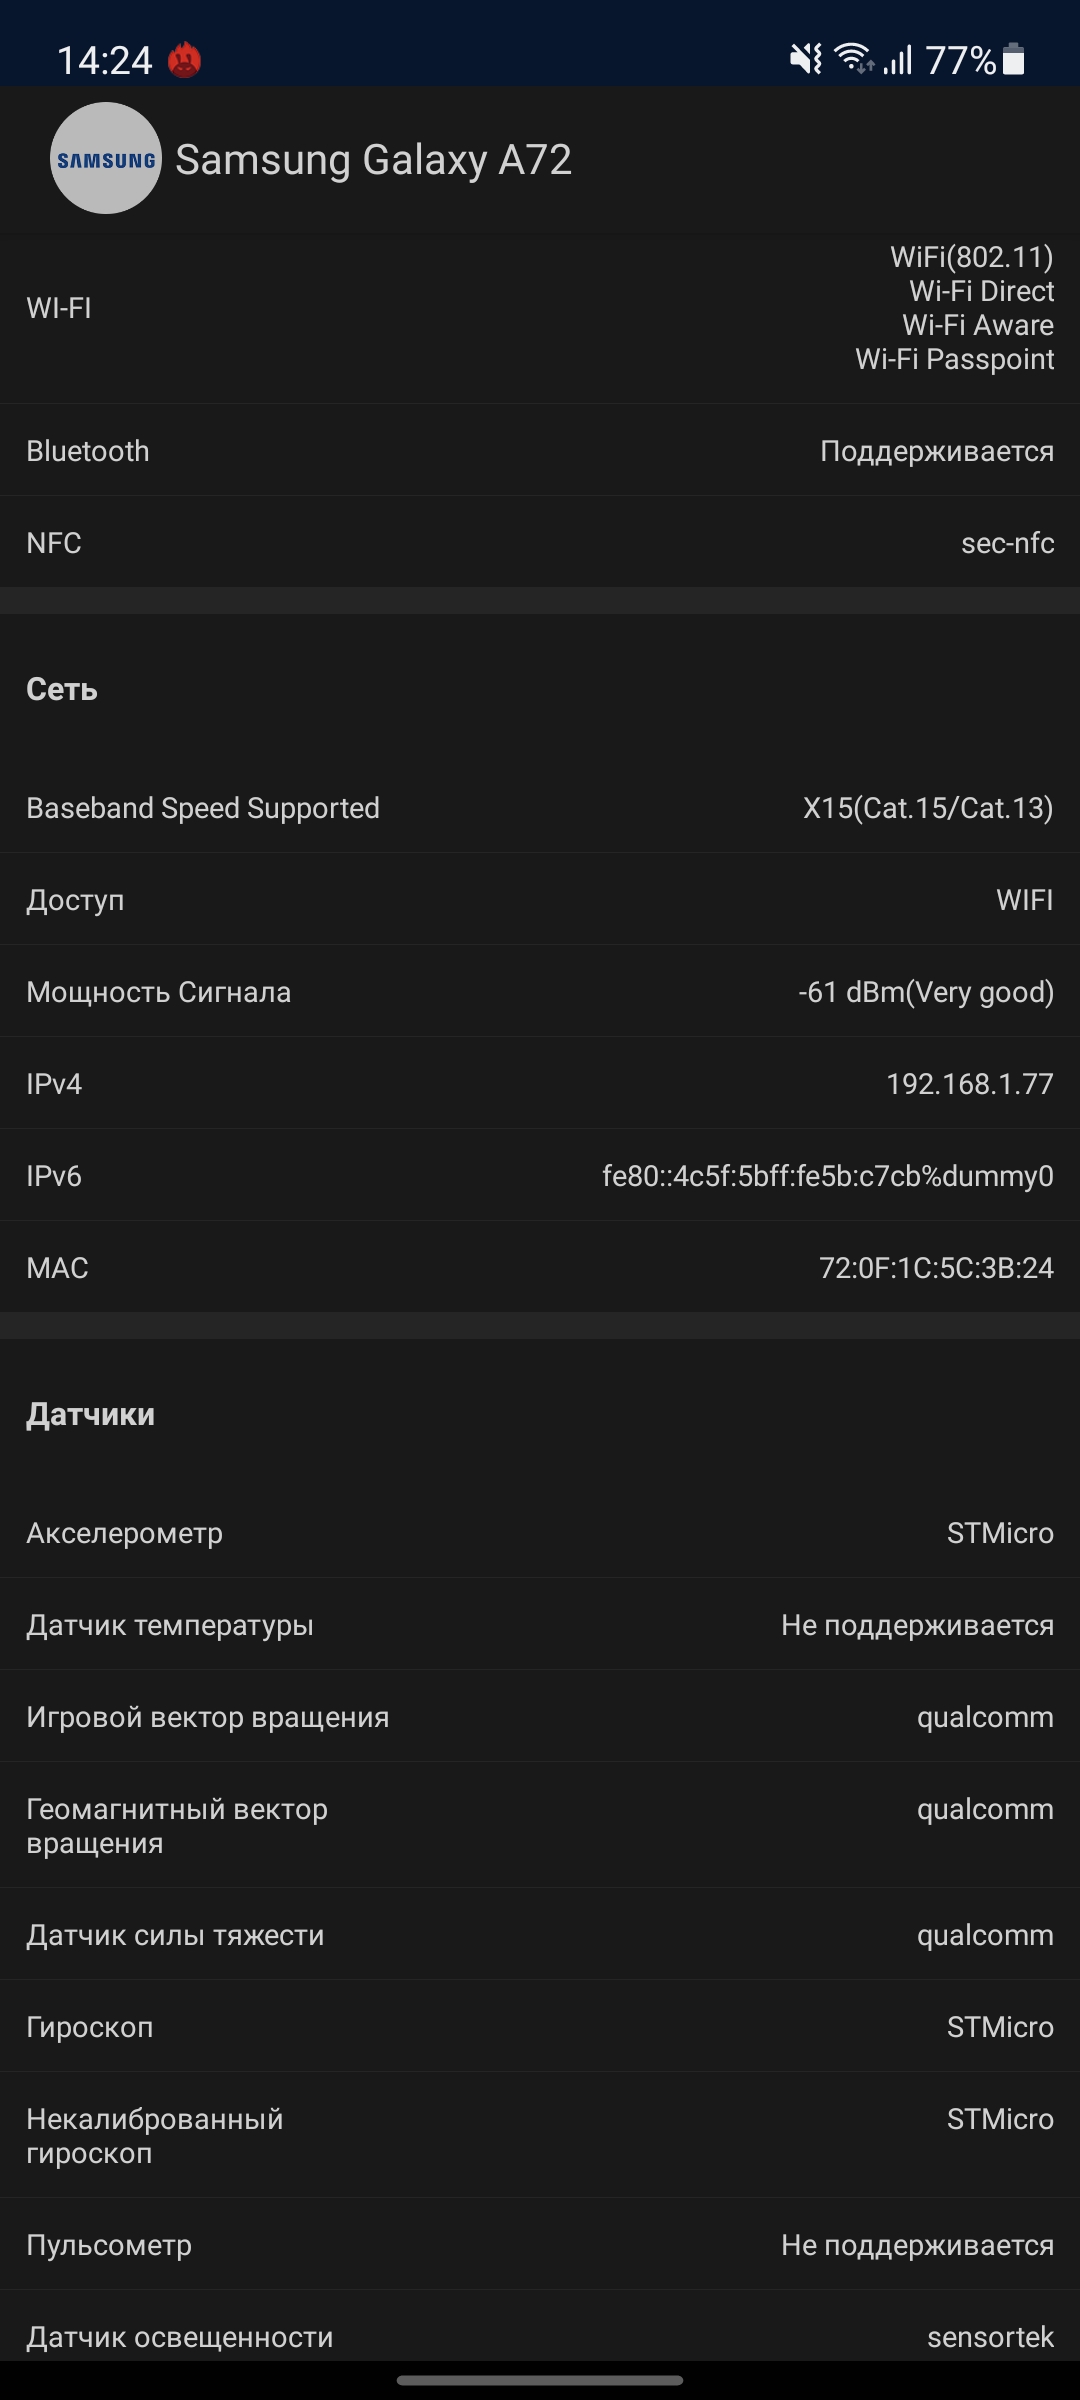The width and height of the screenshot is (1080, 2400).
Task: Tap the IPv4 address 192.168.1.77
Action: [x=969, y=1084]
